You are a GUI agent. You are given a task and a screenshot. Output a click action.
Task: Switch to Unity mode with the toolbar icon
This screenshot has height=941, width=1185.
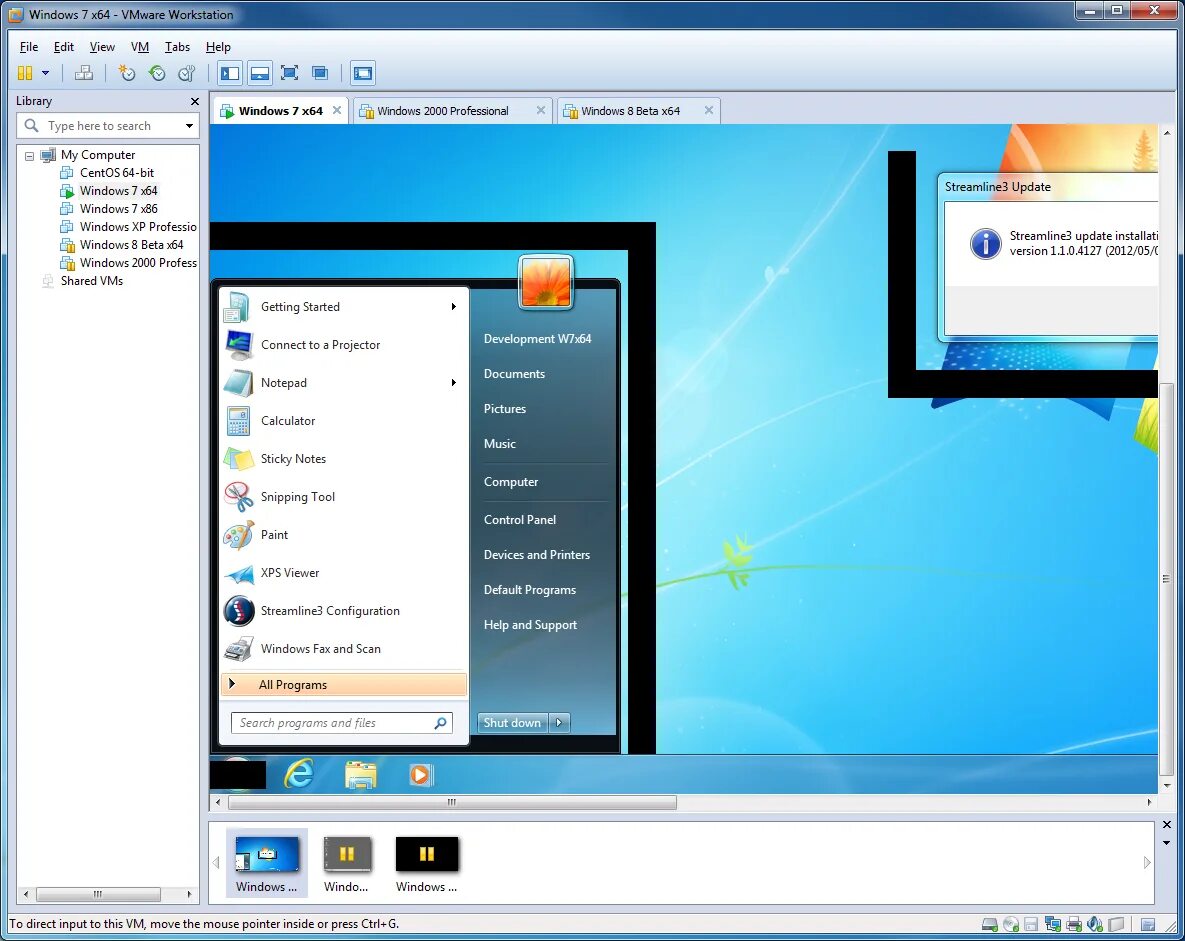click(320, 73)
